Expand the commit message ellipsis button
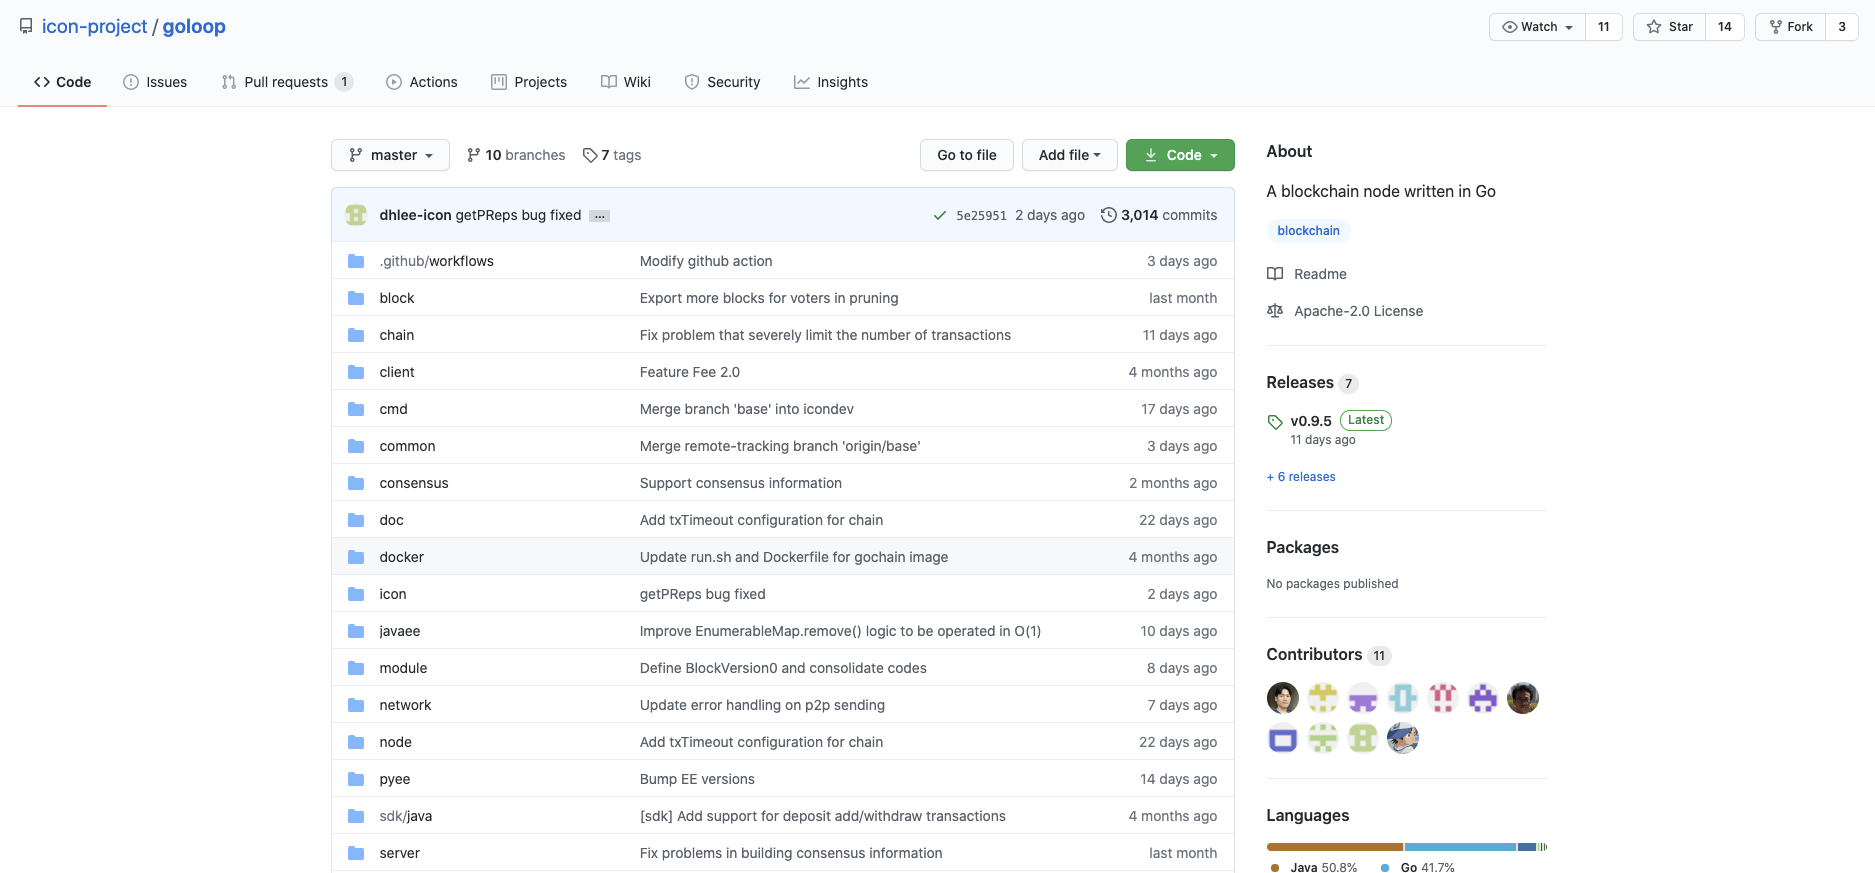 599,216
